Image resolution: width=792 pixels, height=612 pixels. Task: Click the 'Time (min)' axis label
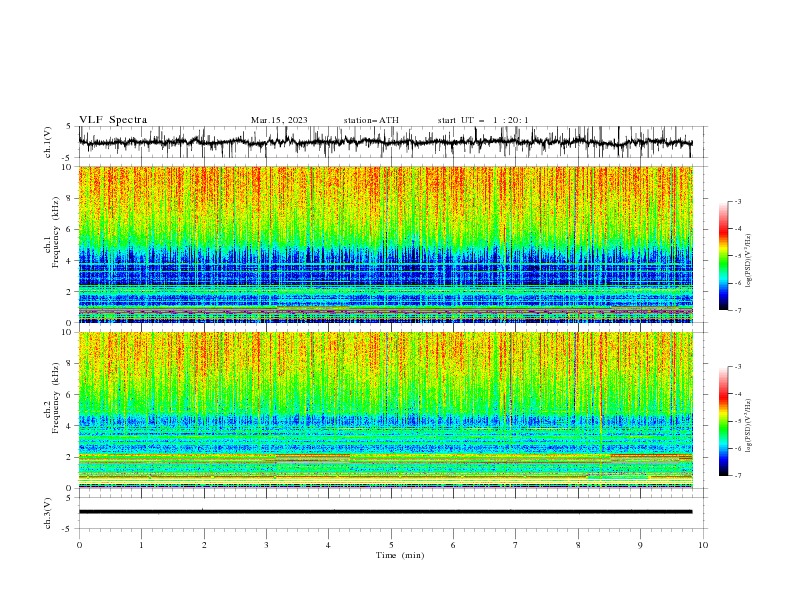pos(400,555)
